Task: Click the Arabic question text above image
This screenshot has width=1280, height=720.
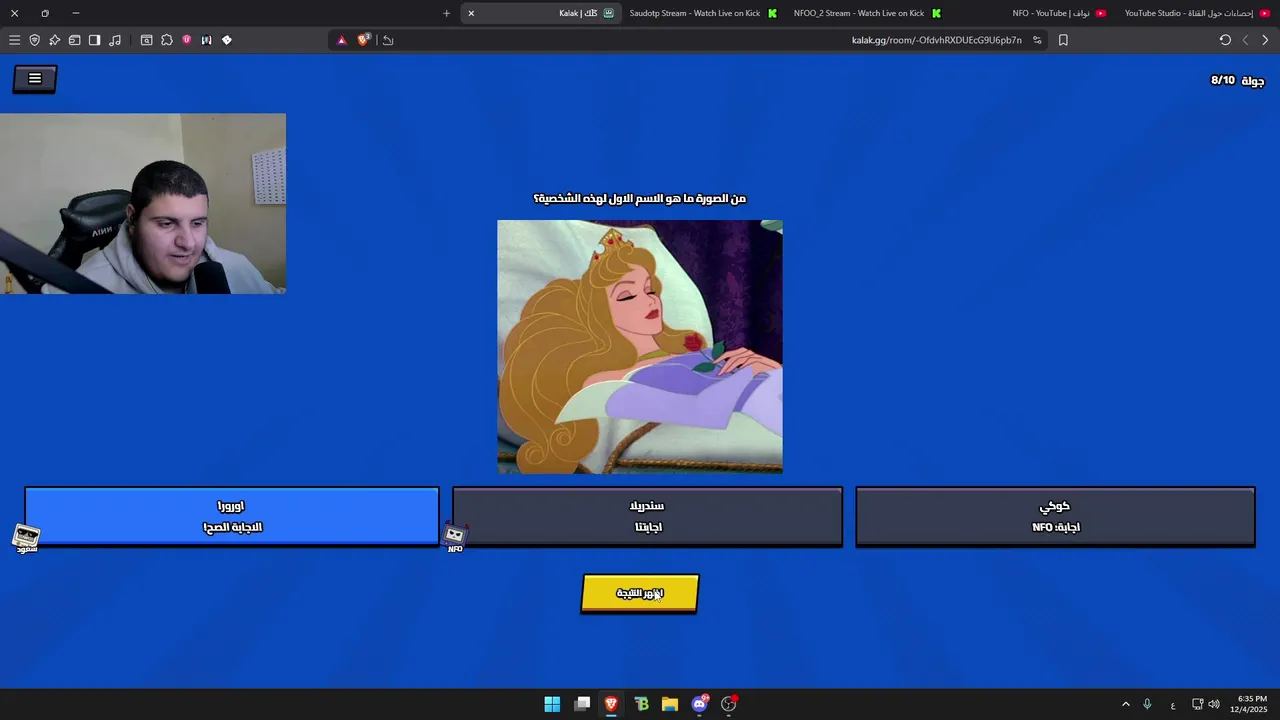Action: [x=640, y=198]
